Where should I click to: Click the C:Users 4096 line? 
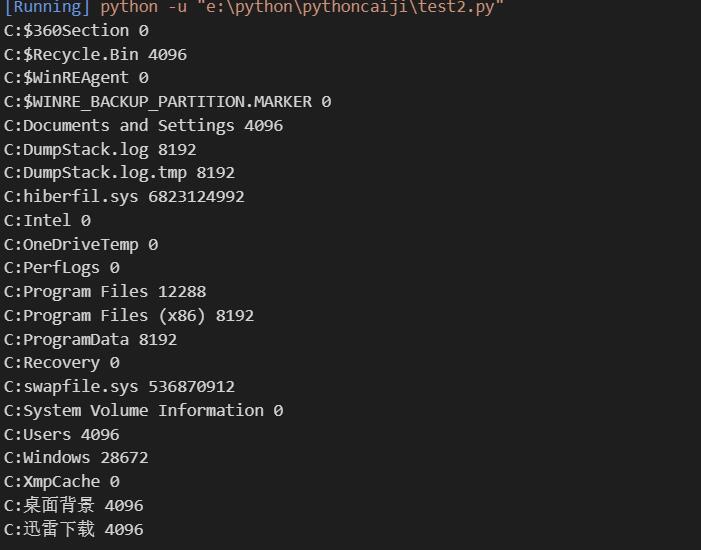pyautogui.click(x=62, y=435)
